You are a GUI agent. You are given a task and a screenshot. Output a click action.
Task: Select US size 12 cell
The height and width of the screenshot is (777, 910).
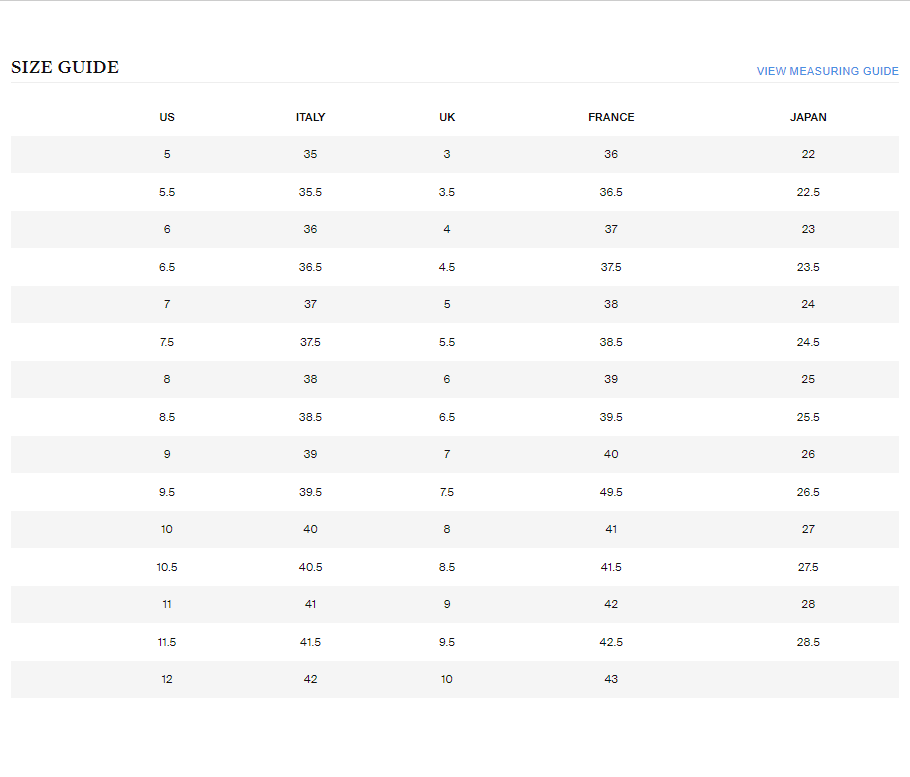pos(167,679)
